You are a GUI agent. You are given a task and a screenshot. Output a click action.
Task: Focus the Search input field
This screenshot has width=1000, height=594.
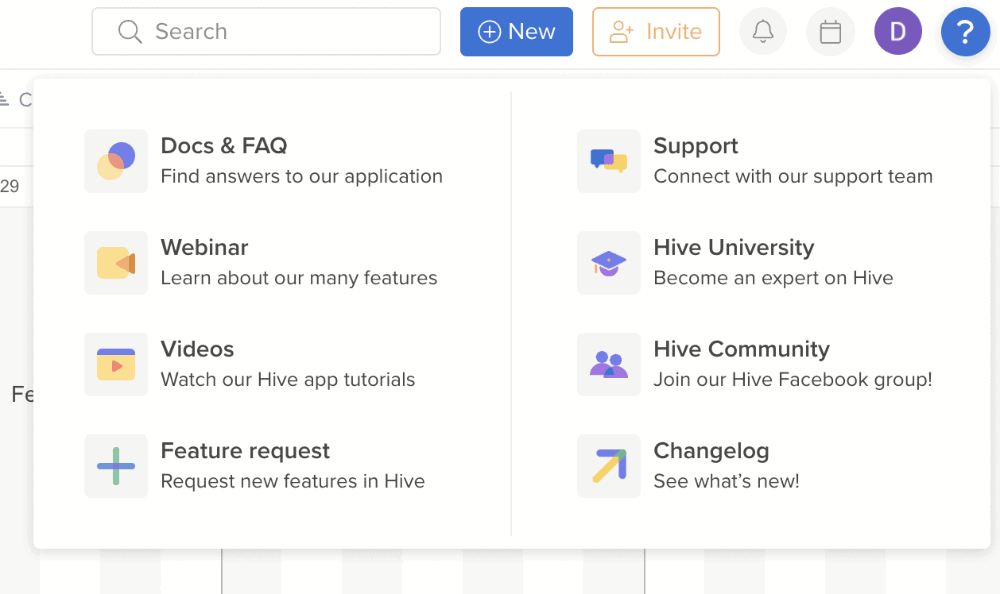pos(266,31)
